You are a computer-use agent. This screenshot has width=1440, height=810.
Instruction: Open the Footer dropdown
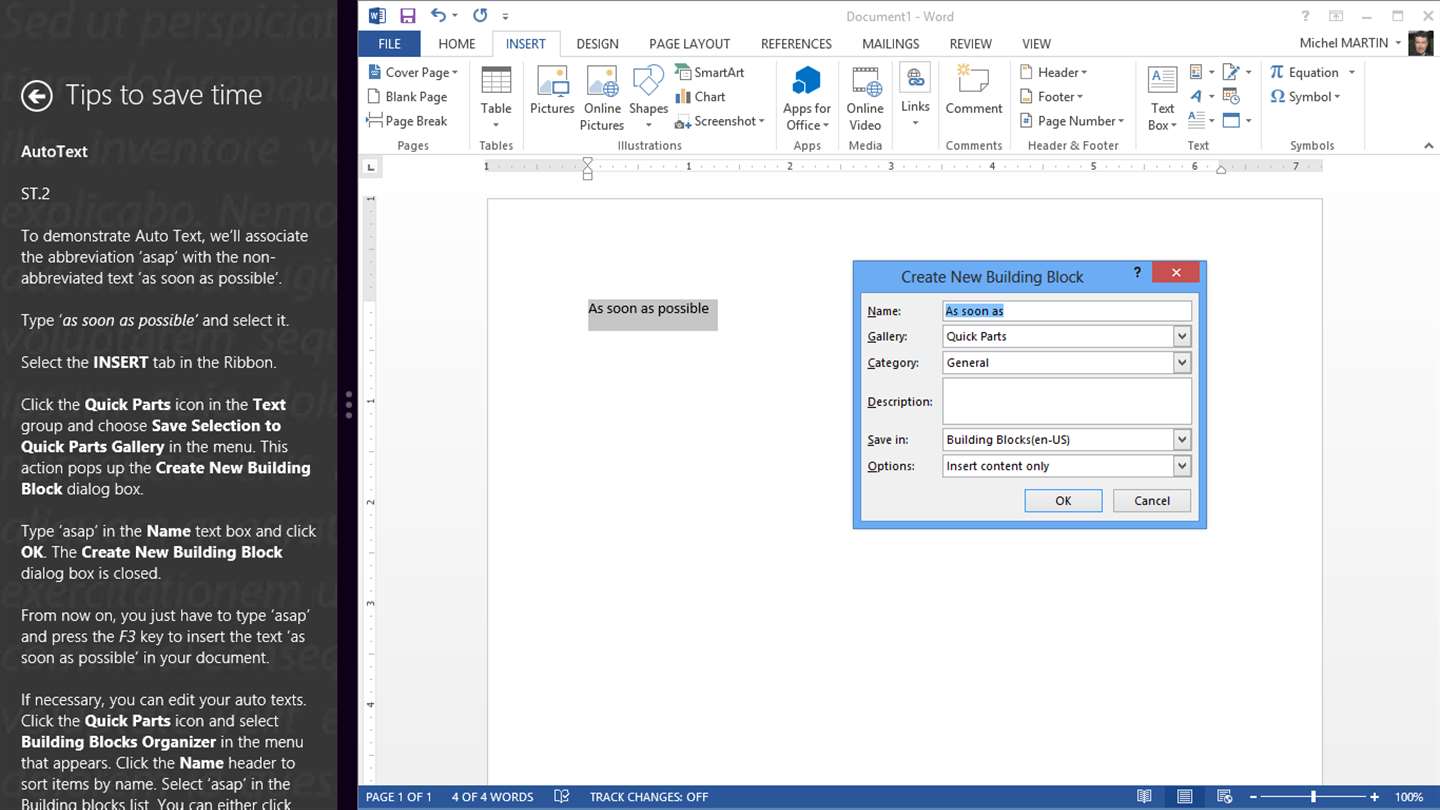point(1052,97)
